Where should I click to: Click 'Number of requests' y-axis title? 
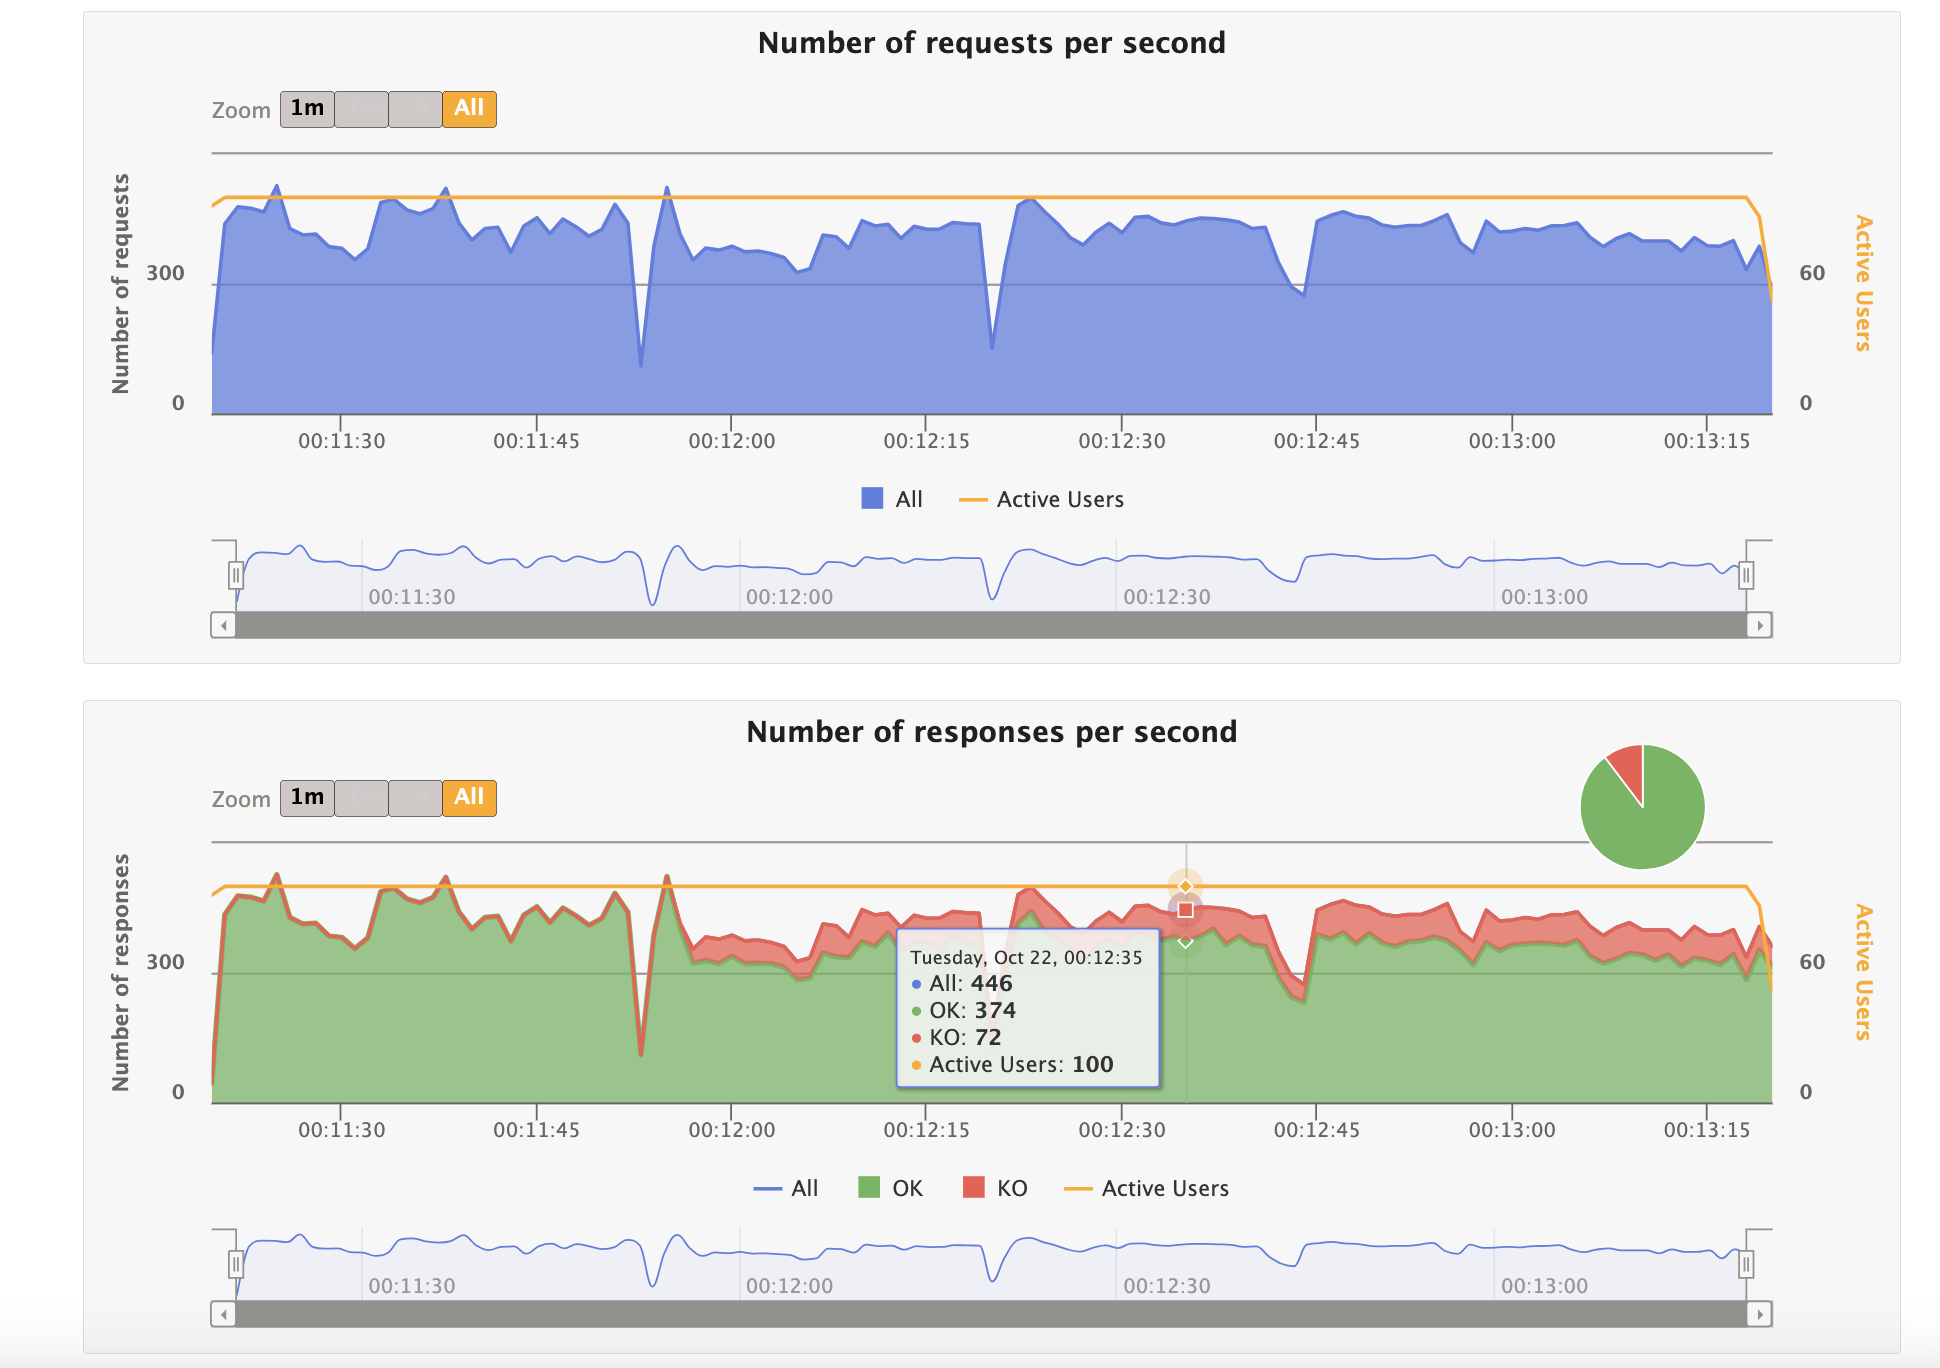coord(121,284)
